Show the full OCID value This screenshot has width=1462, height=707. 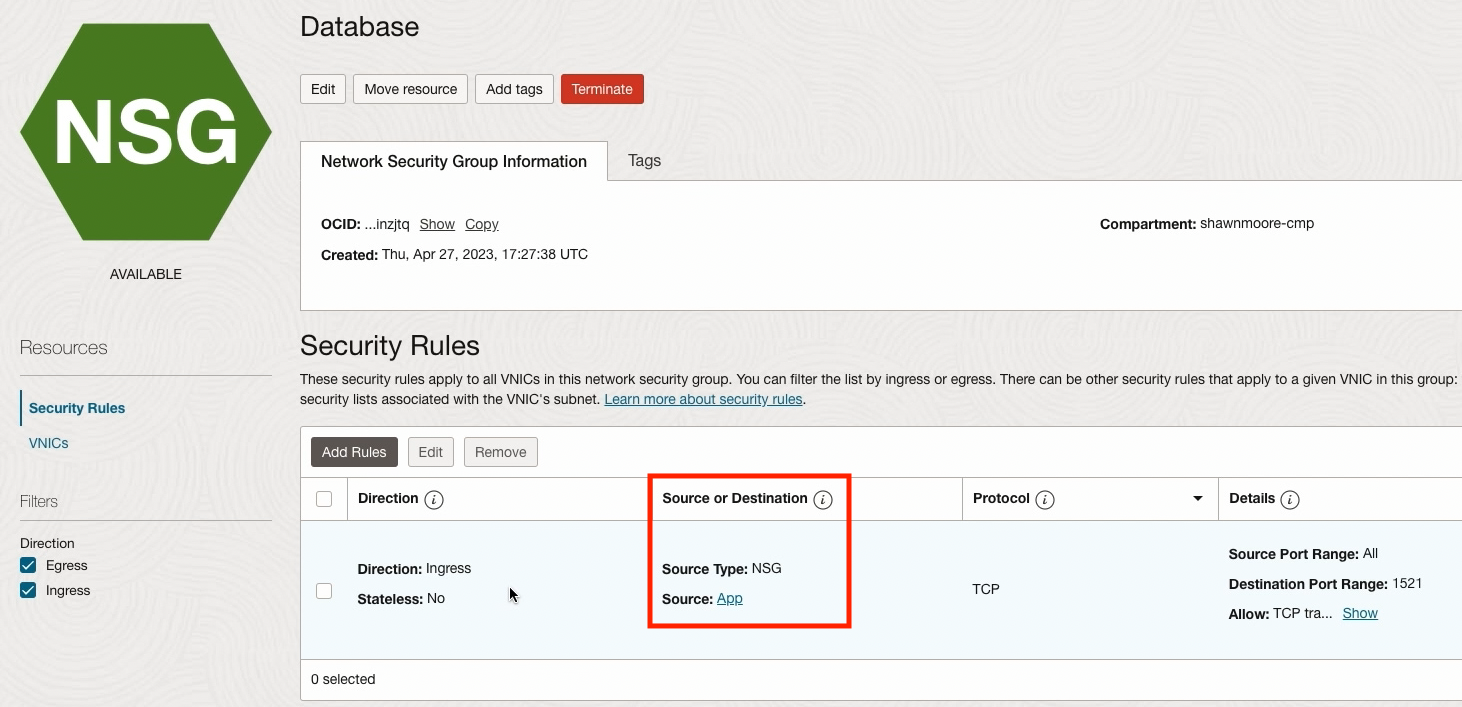(x=437, y=224)
